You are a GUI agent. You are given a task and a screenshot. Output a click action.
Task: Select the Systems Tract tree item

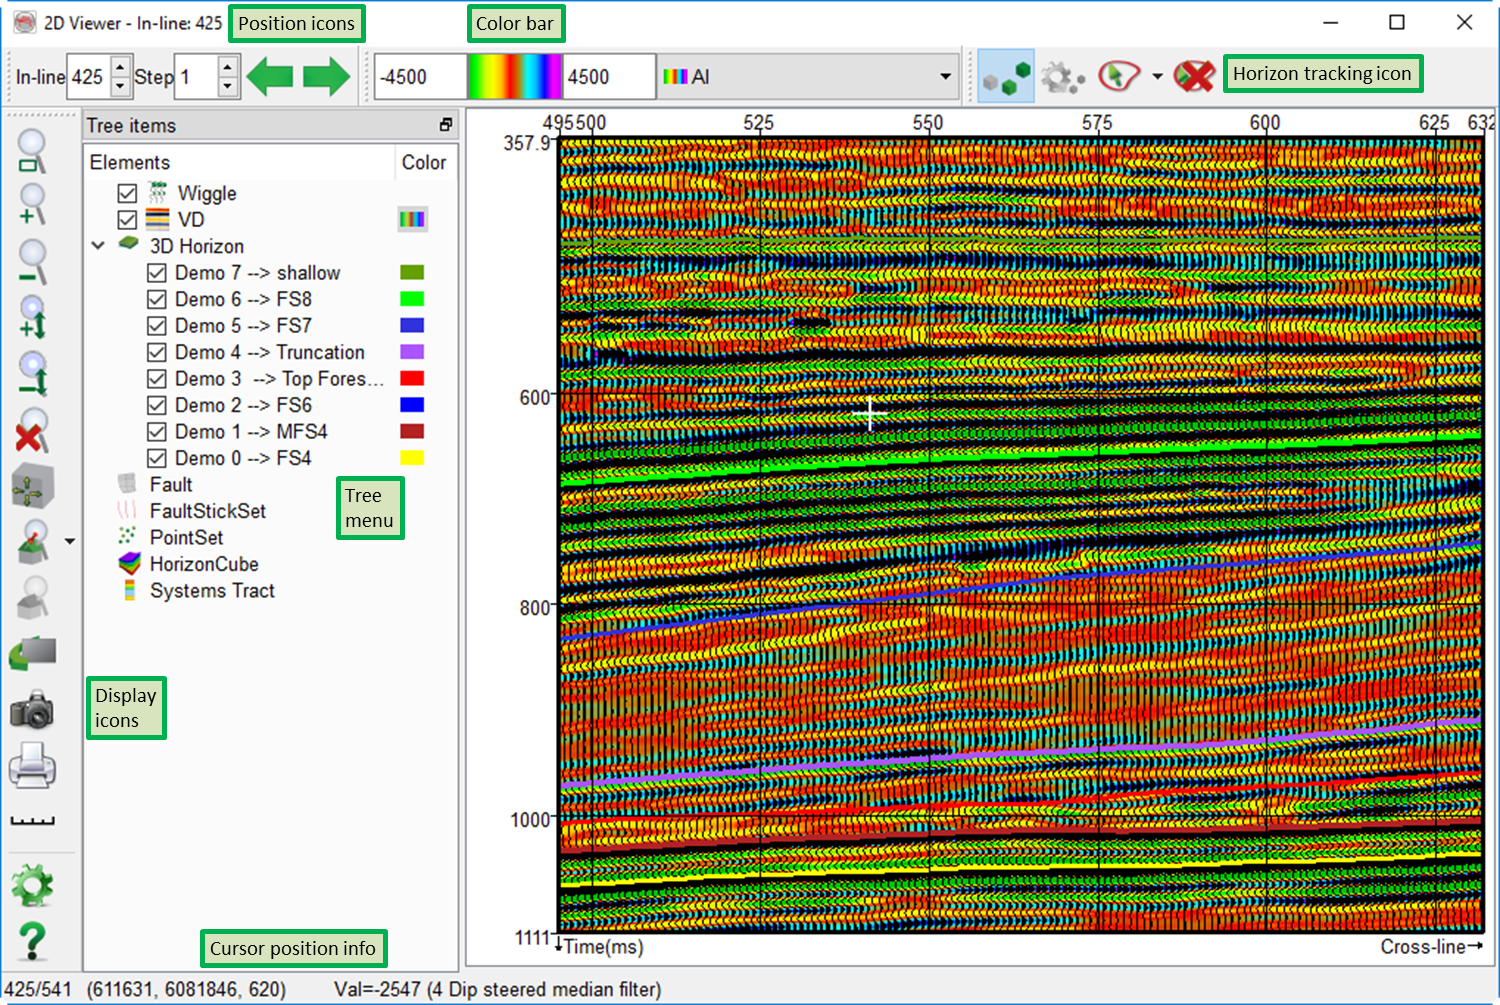(x=212, y=591)
